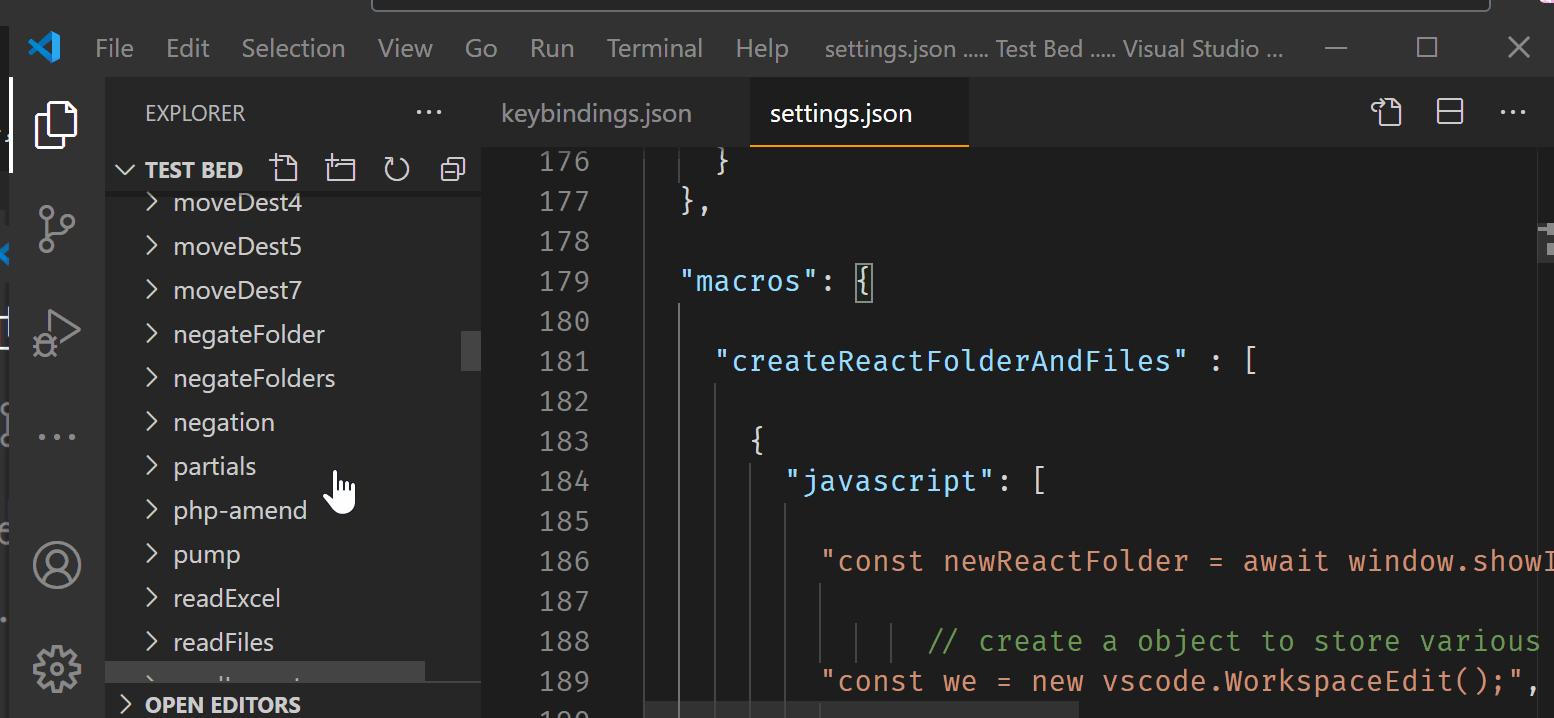1554x718 pixels.
Task: Click the Explorer tree scrollbar thumb
Action: coord(471,351)
